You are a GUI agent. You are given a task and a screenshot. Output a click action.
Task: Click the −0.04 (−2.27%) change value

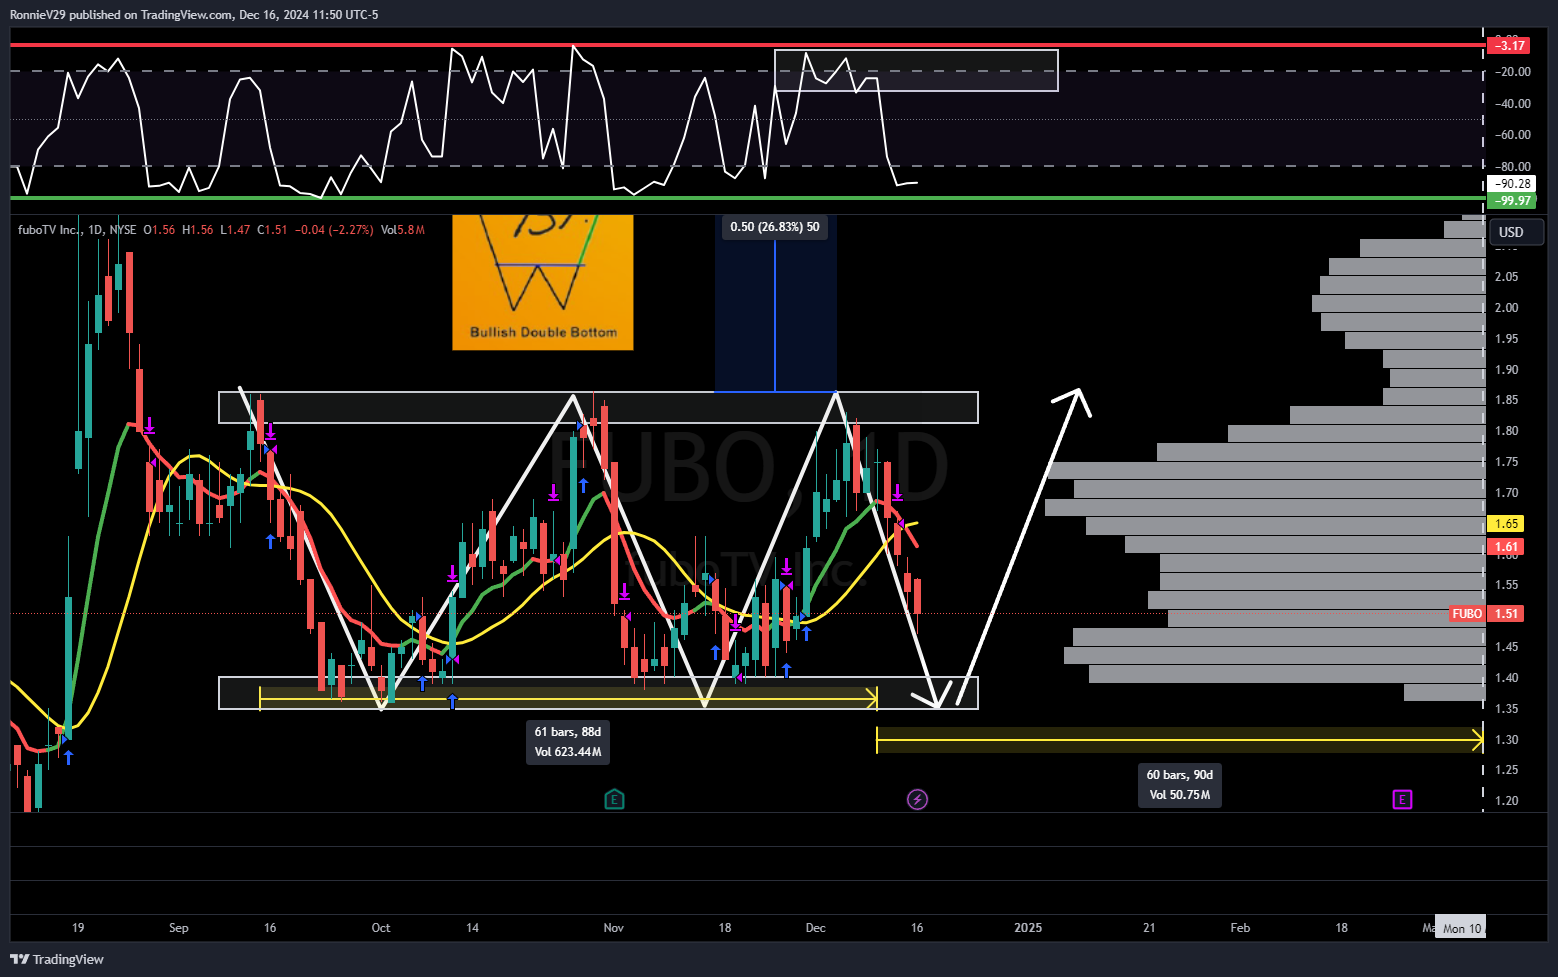pos(334,230)
